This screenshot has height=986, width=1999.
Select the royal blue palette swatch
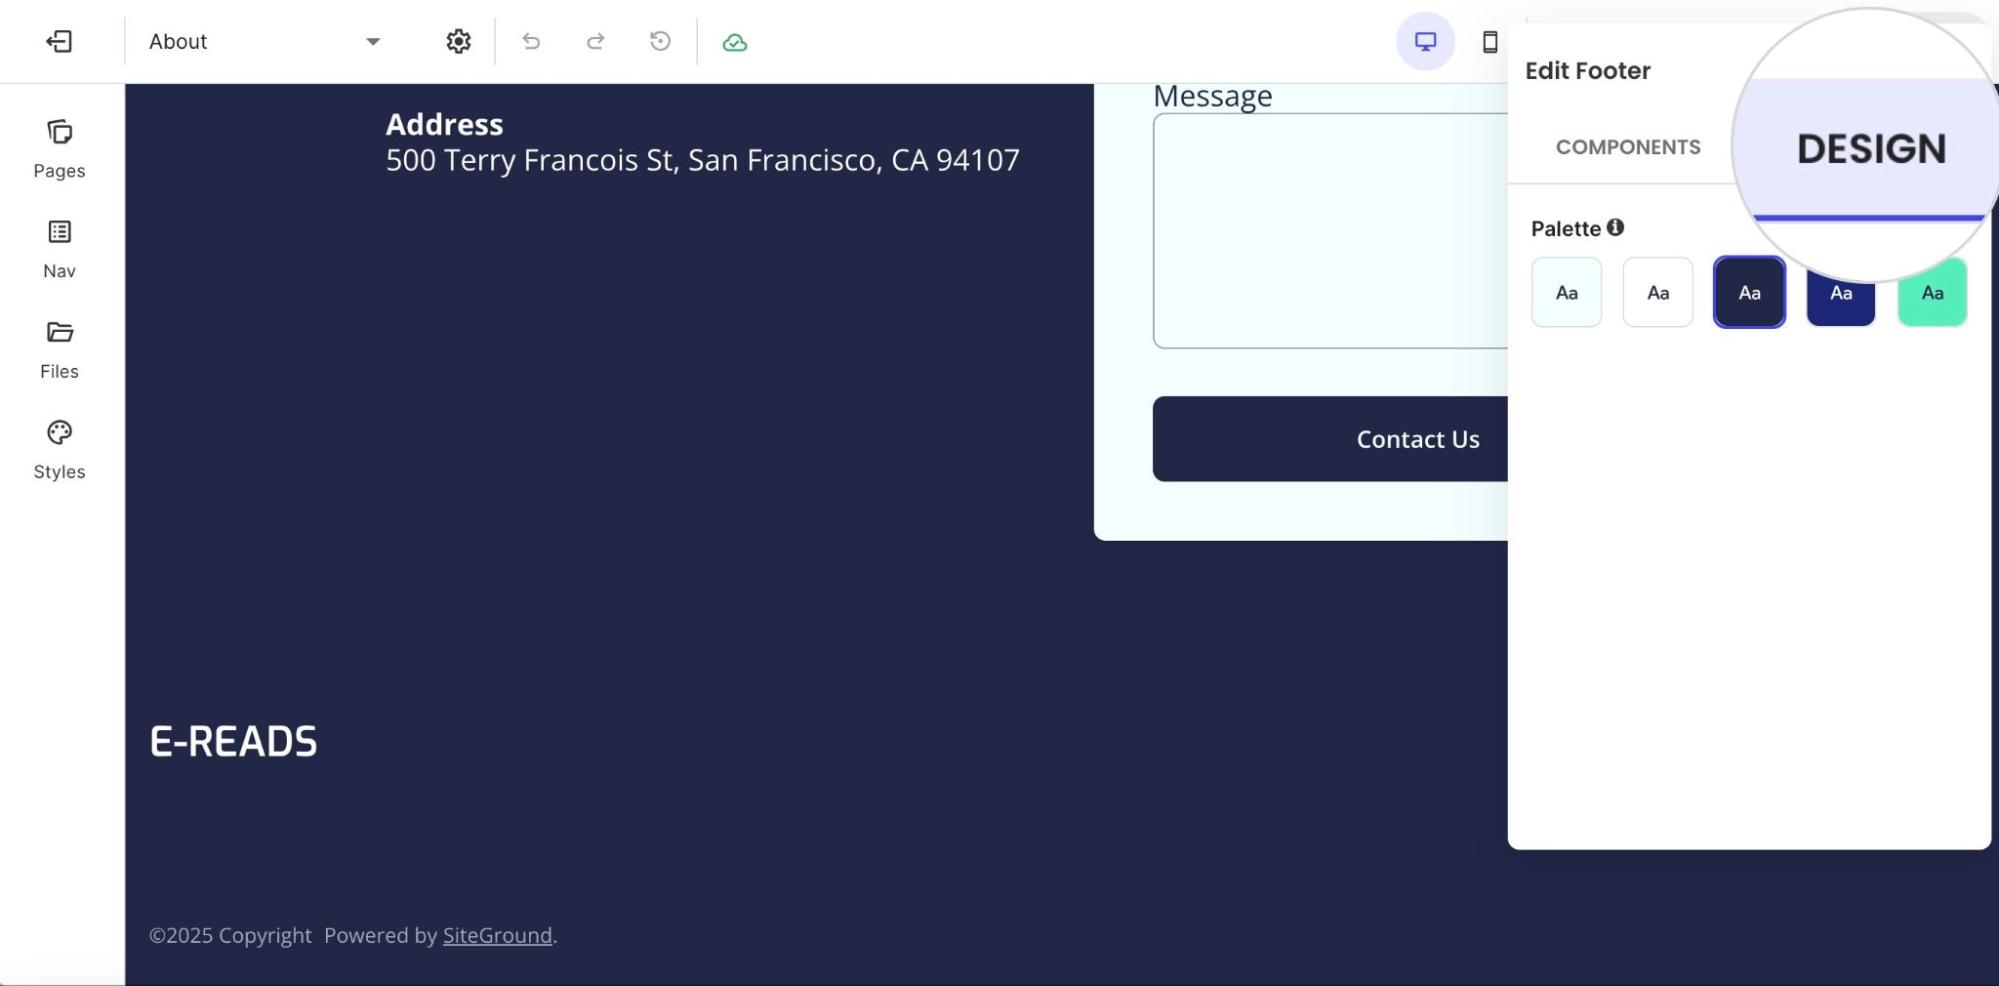[1841, 297]
